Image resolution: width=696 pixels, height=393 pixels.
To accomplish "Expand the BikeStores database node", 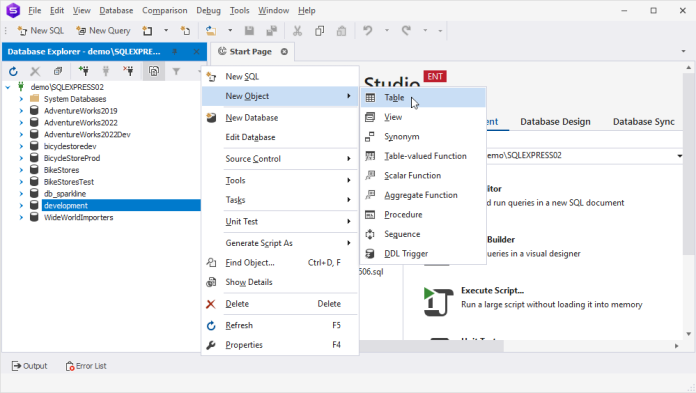I will pyautogui.click(x=21, y=170).
